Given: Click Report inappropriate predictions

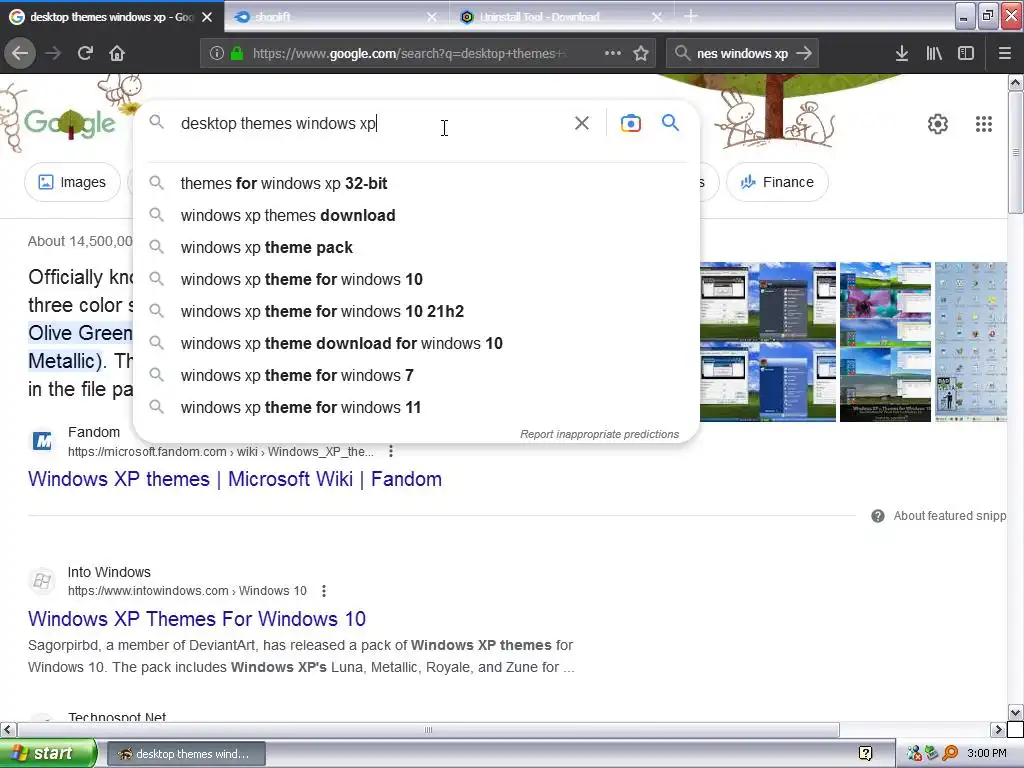Looking at the screenshot, I should 600,434.
